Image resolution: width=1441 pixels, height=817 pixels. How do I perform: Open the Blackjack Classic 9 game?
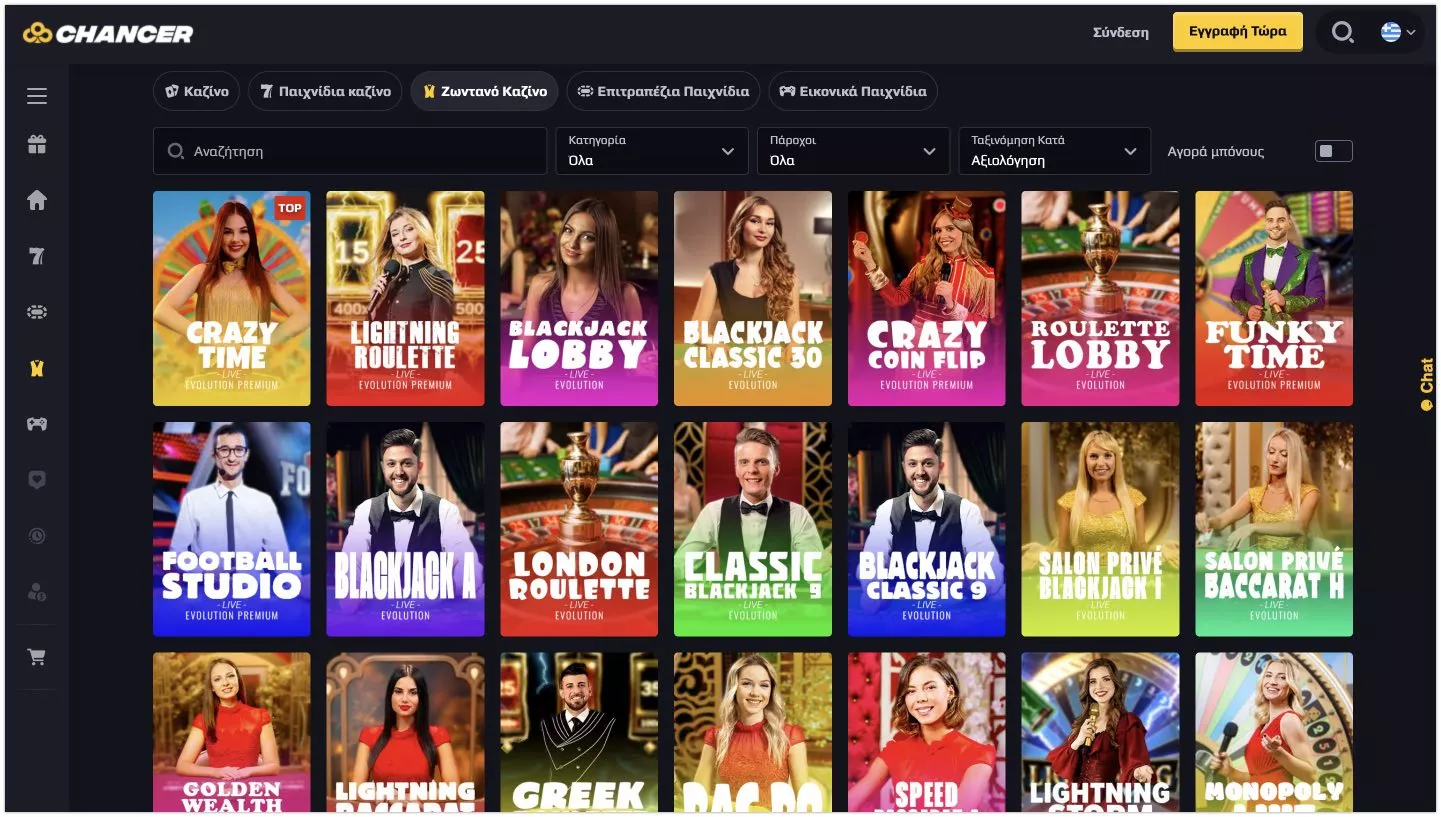click(x=926, y=529)
